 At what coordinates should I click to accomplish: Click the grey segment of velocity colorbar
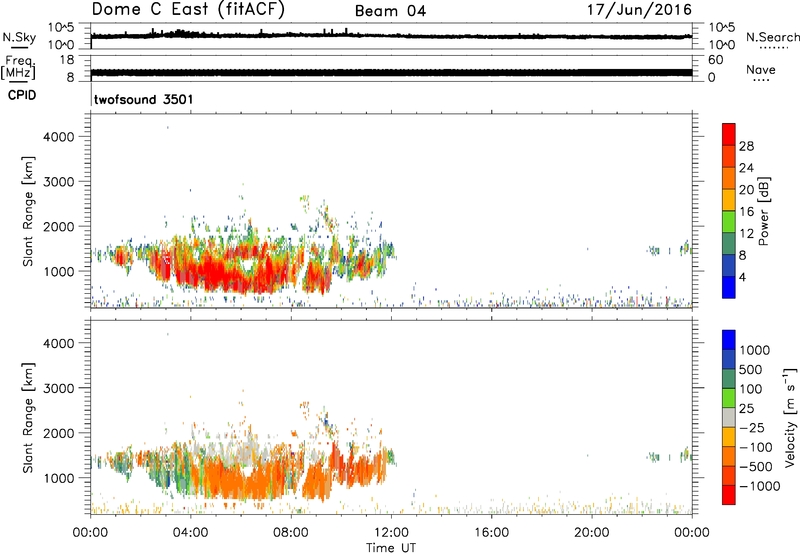729,418
